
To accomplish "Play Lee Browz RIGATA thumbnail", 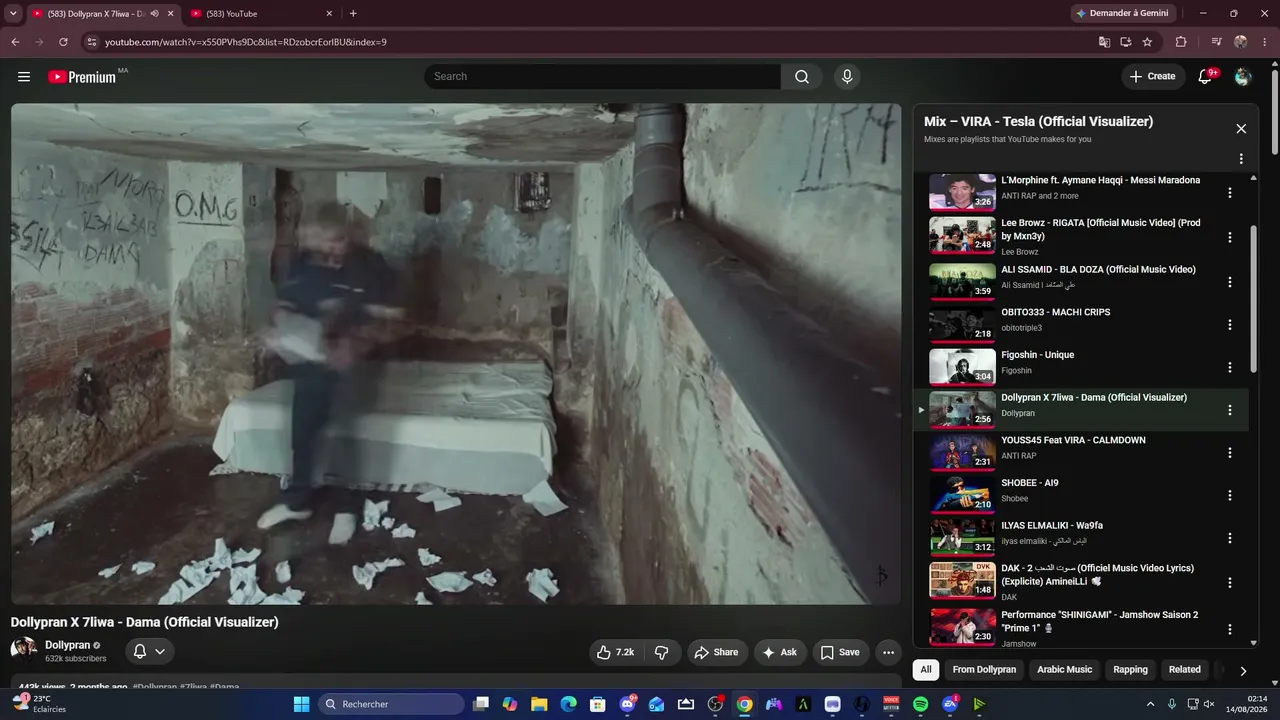I will tap(962, 235).
